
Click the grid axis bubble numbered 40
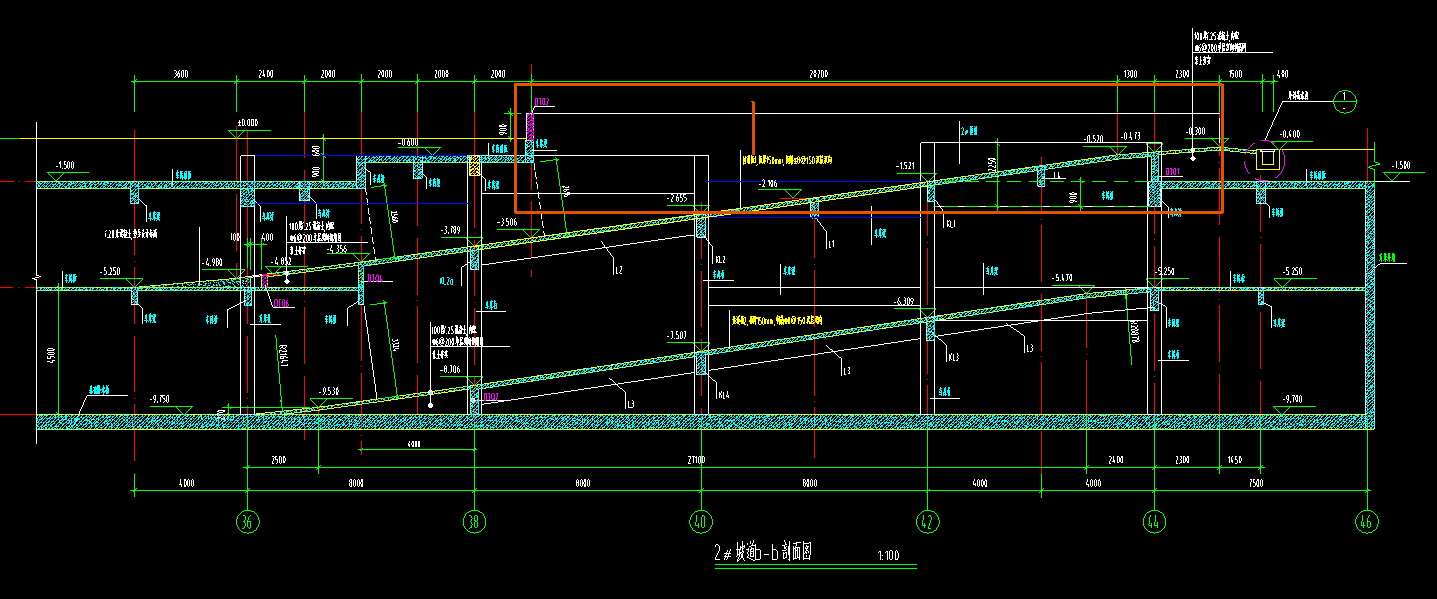point(701,521)
